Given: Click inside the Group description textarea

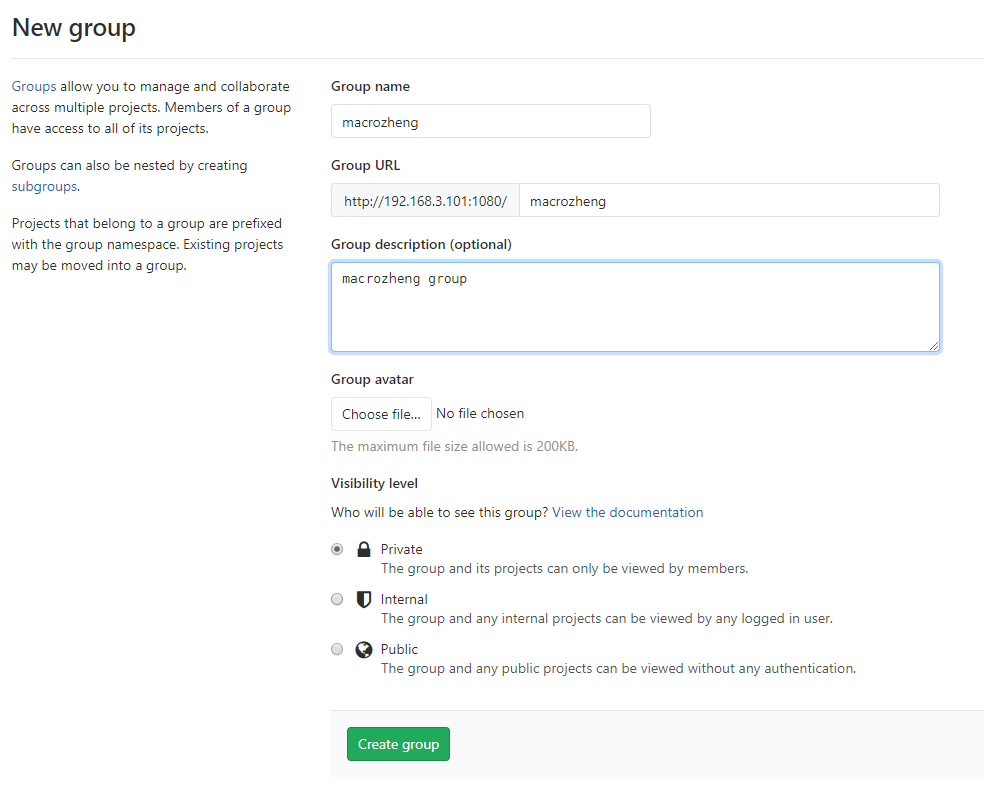Looking at the screenshot, I should [635, 307].
